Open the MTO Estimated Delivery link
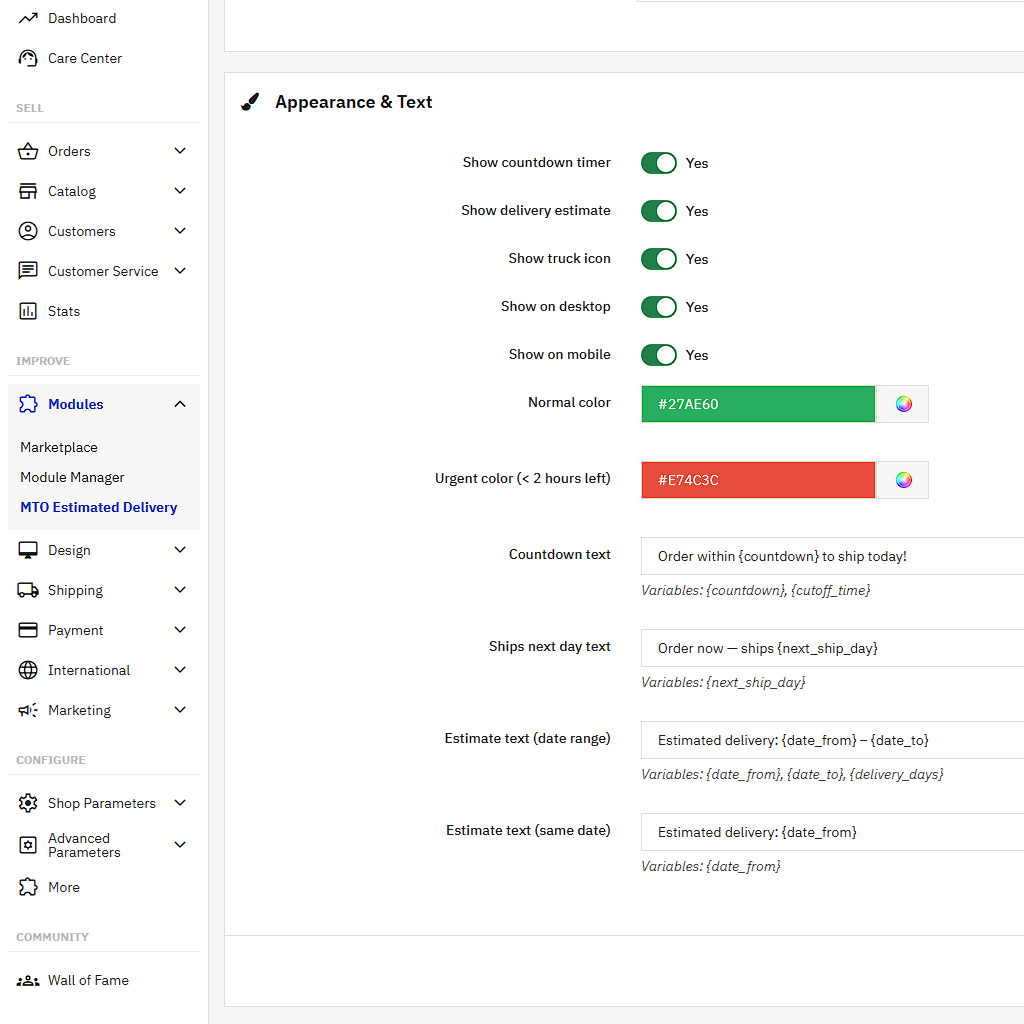The image size is (1024, 1024). 98,507
